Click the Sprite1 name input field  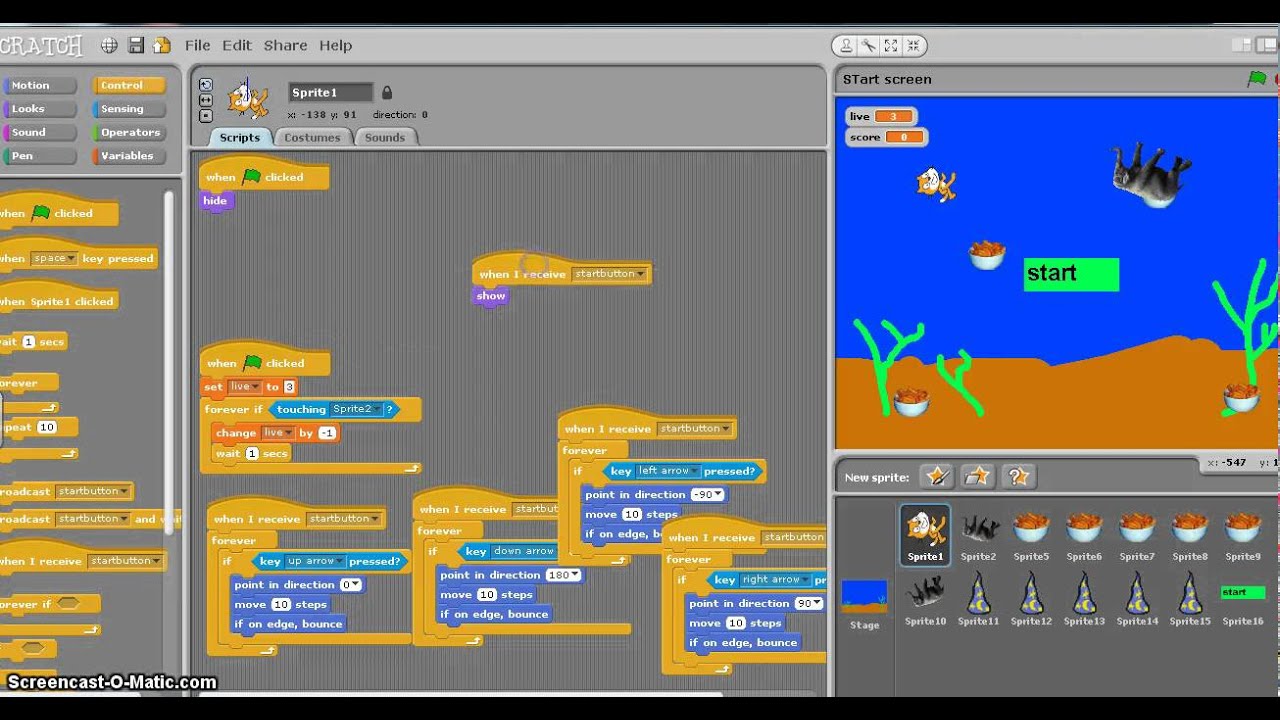pos(331,93)
